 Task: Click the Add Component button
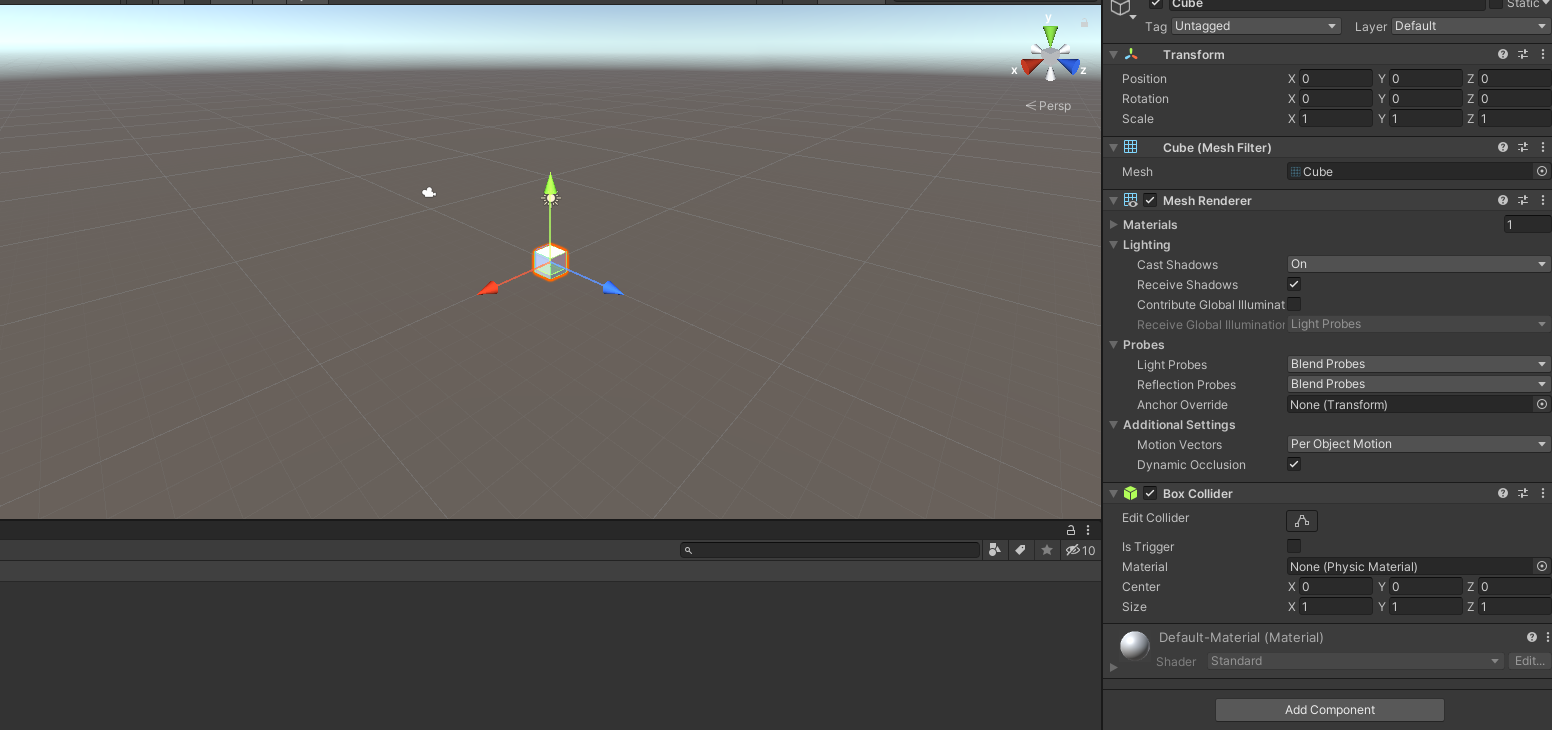tap(1329, 710)
